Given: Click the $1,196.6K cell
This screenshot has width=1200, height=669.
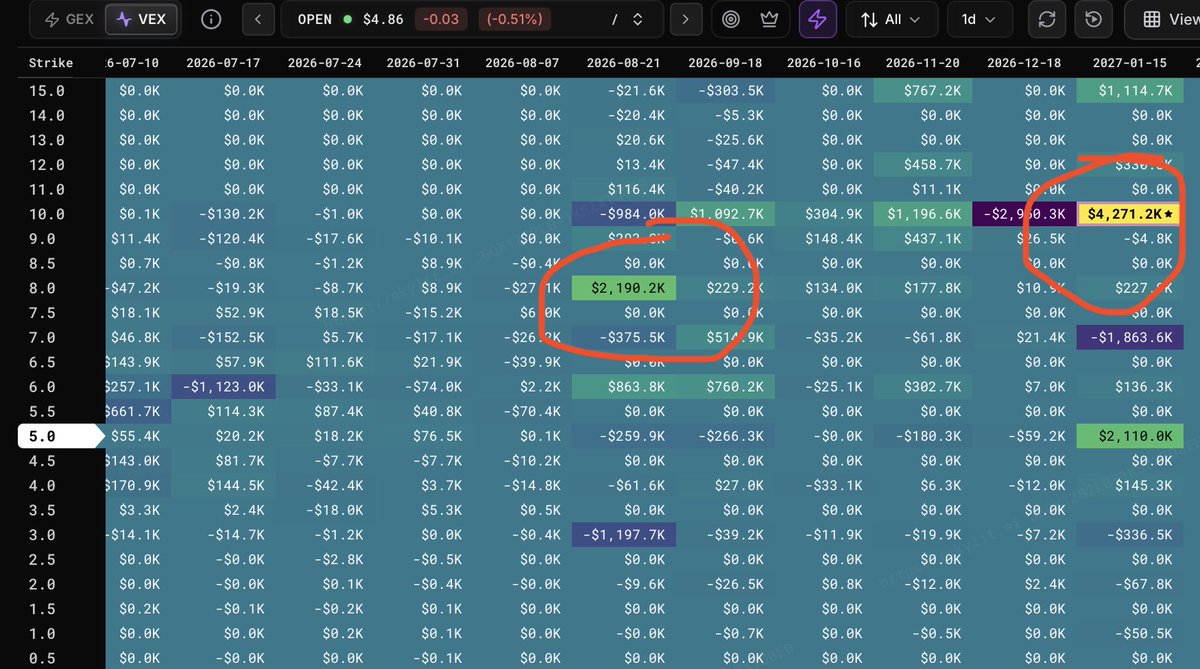Looking at the screenshot, I should tap(925, 214).
